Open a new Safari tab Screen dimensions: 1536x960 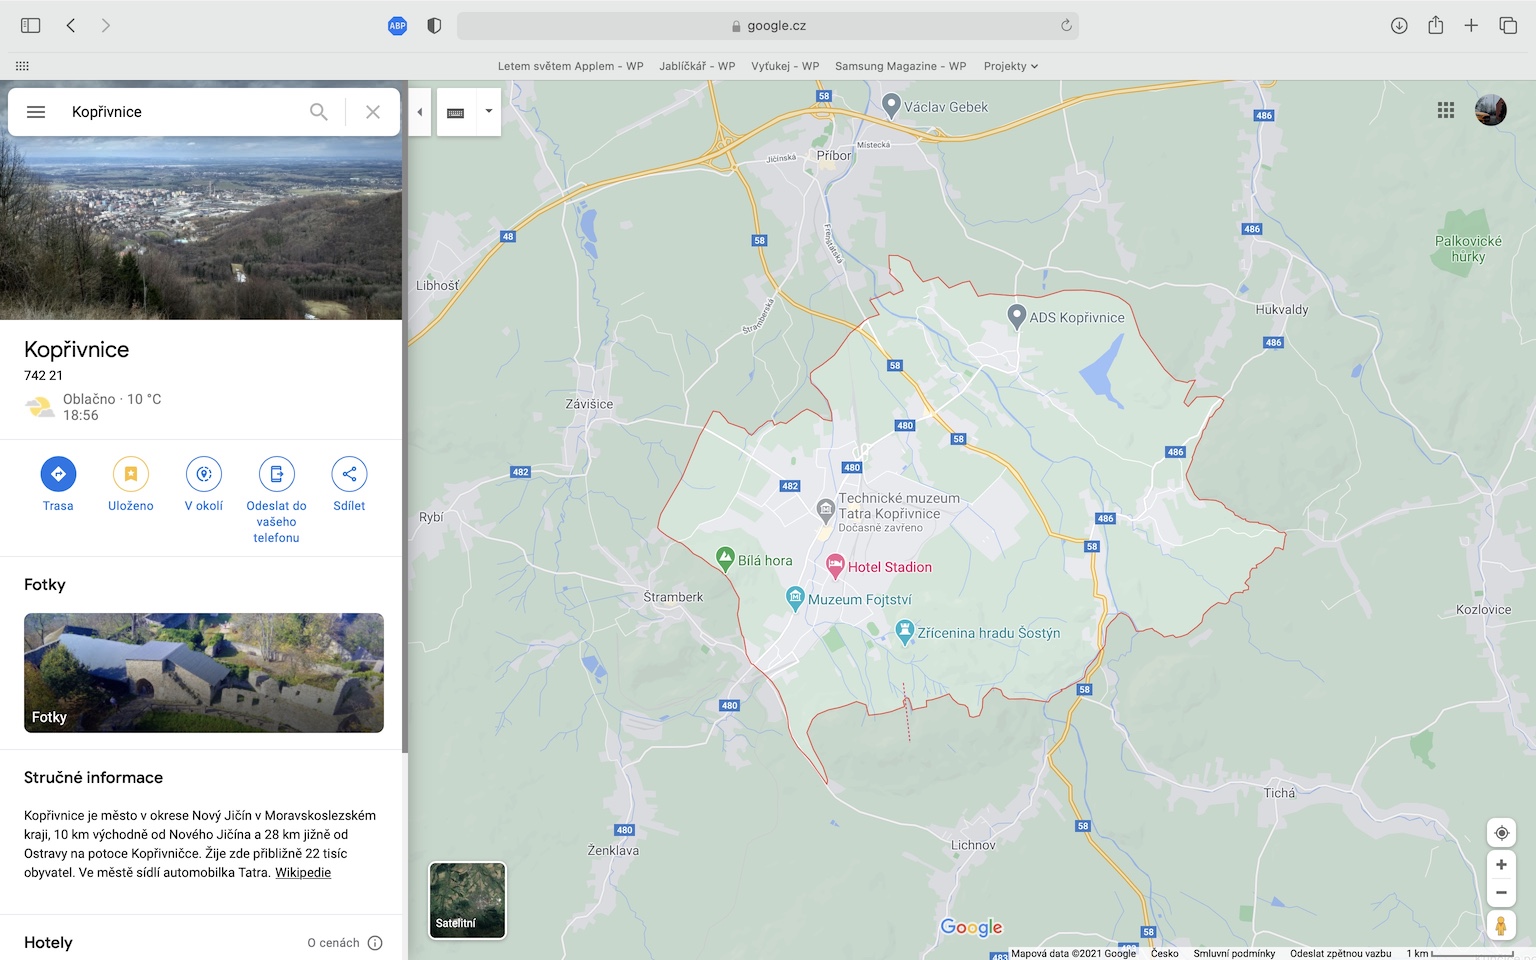(x=1471, y=26)
